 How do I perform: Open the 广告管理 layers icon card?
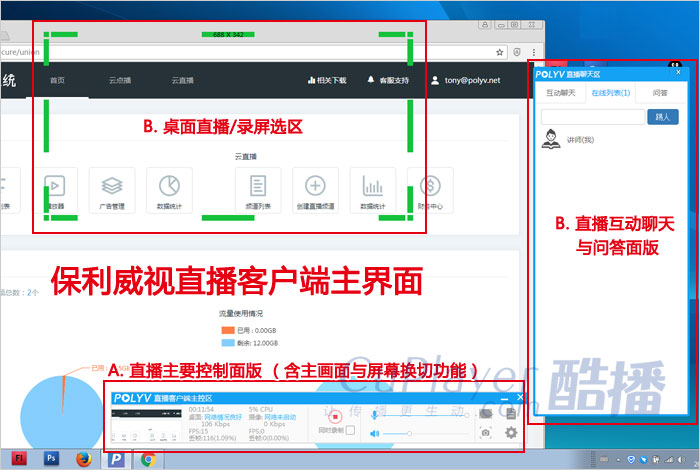coord(112,191)
